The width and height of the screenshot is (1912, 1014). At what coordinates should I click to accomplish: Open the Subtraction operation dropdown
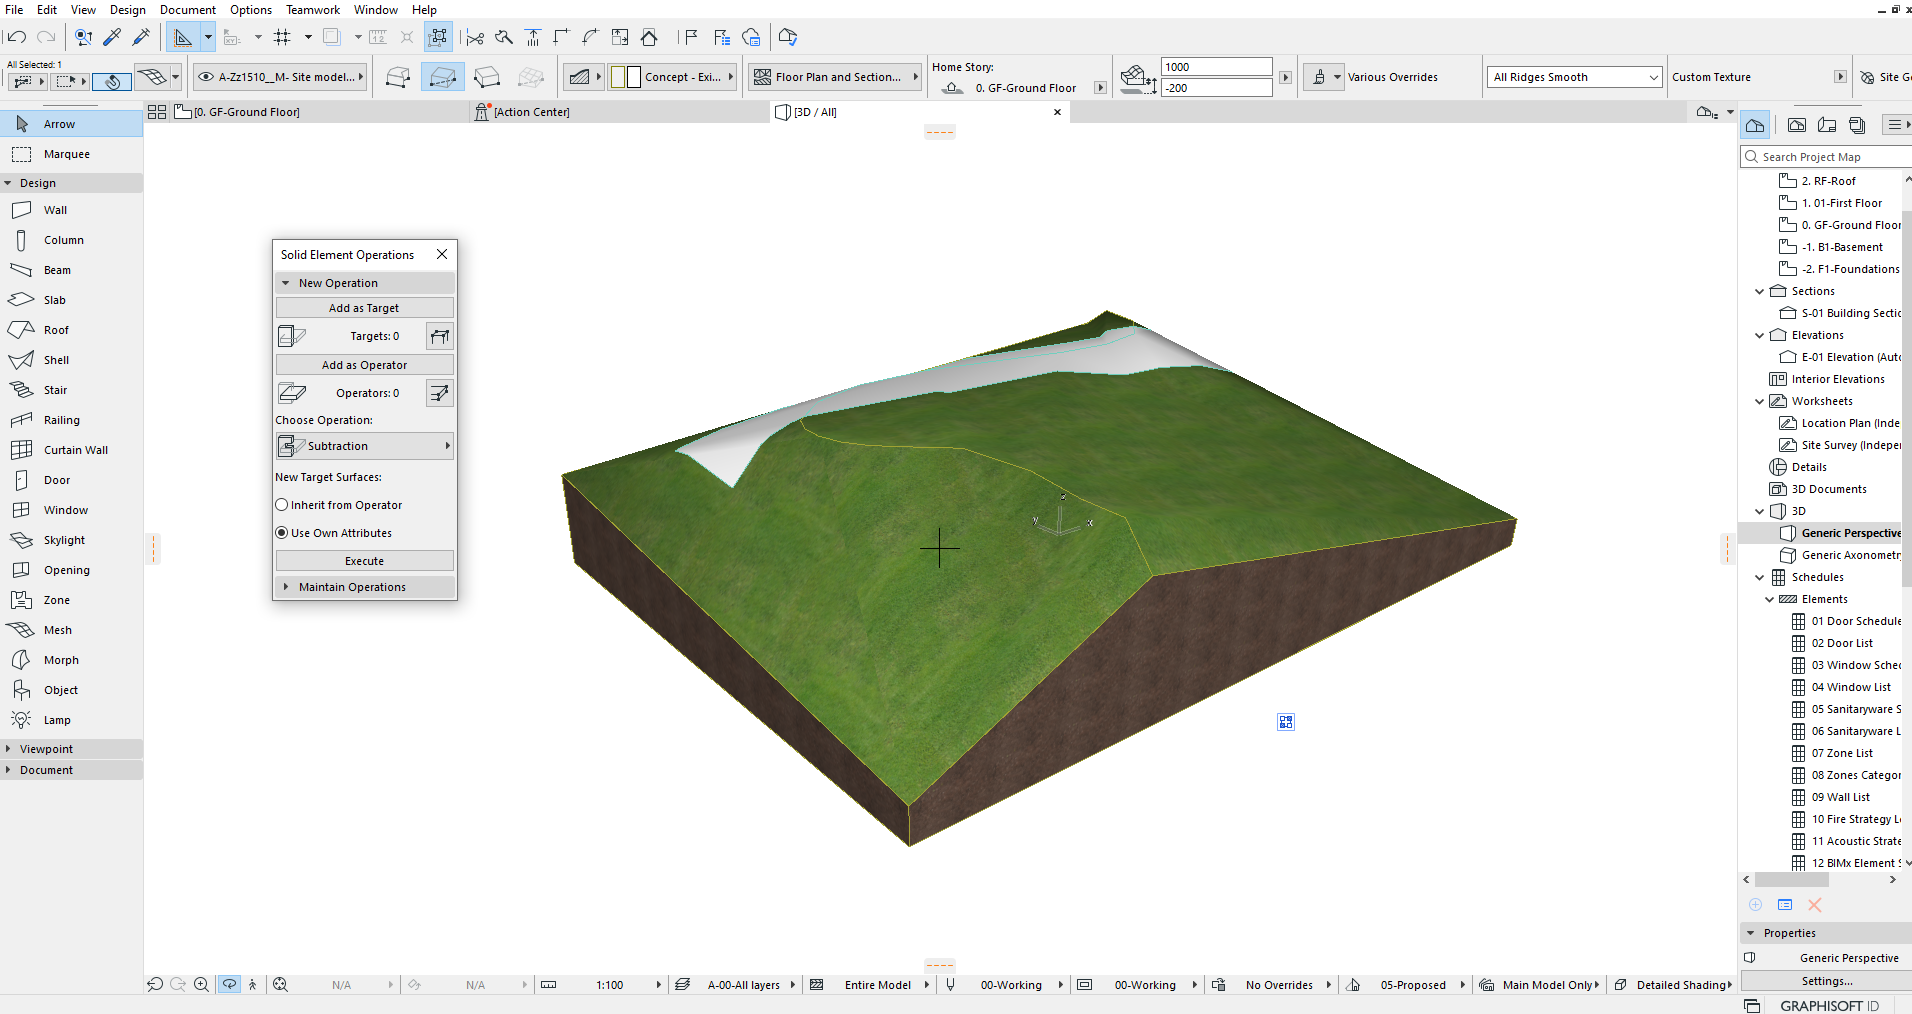pyautogui.click(x=365, y=446)
